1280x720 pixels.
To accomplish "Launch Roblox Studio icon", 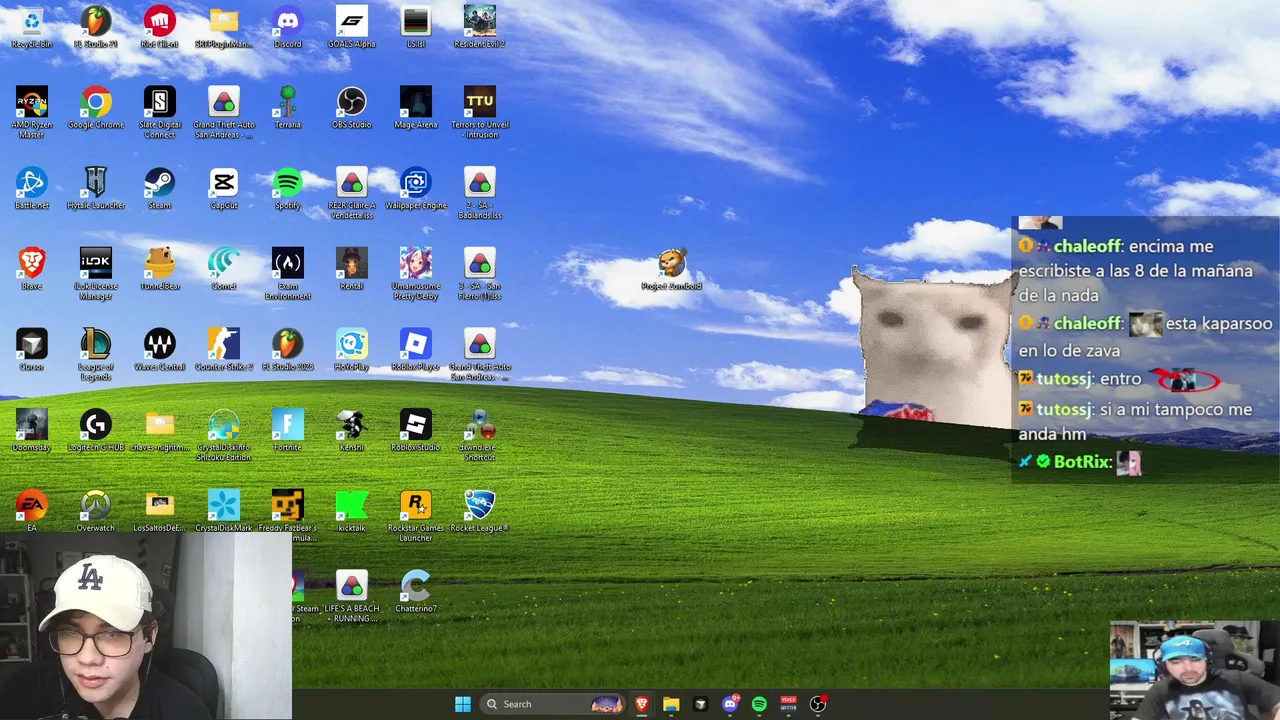I will 416,430.
